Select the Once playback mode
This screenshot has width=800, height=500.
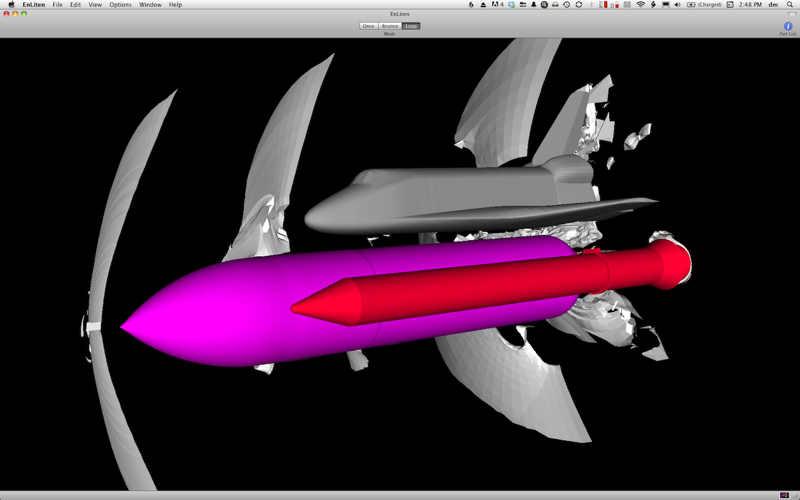tap(368, 26)
